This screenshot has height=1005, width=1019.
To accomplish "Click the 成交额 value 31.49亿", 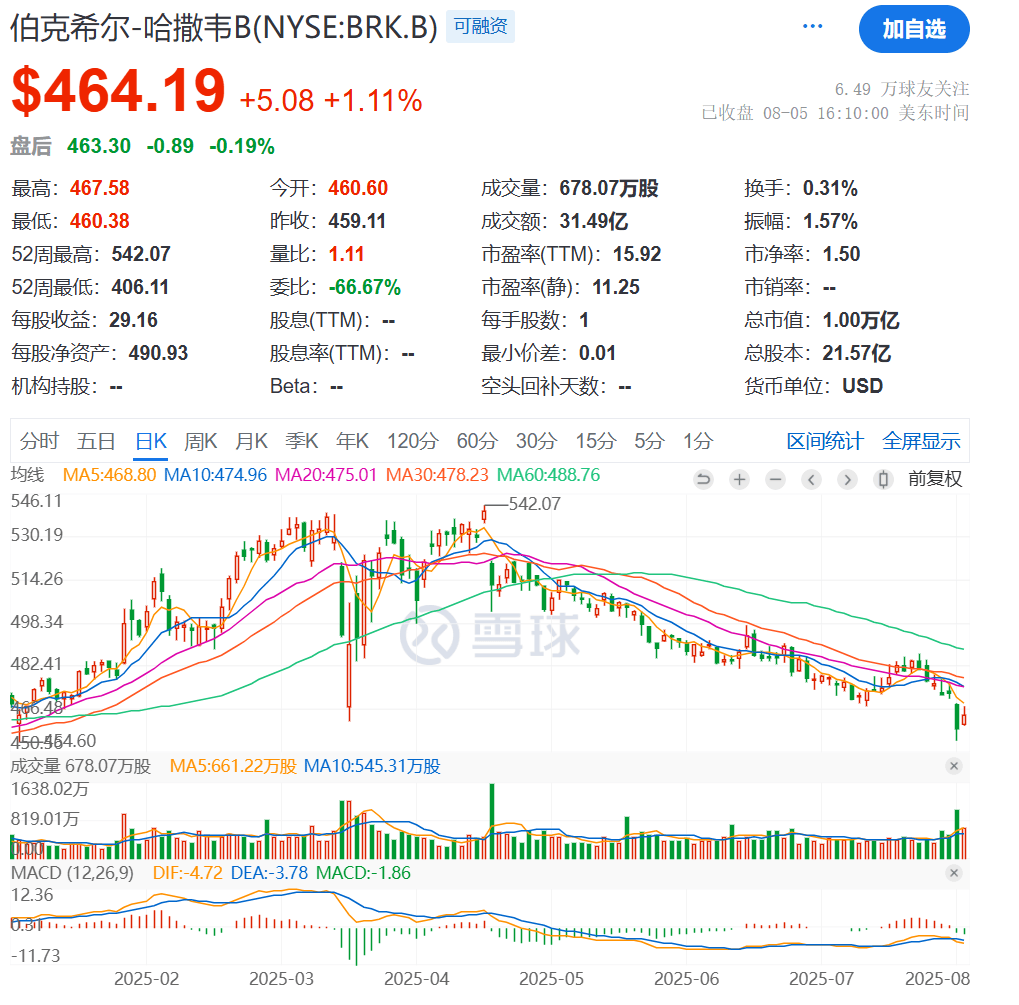I will (594, 221).
